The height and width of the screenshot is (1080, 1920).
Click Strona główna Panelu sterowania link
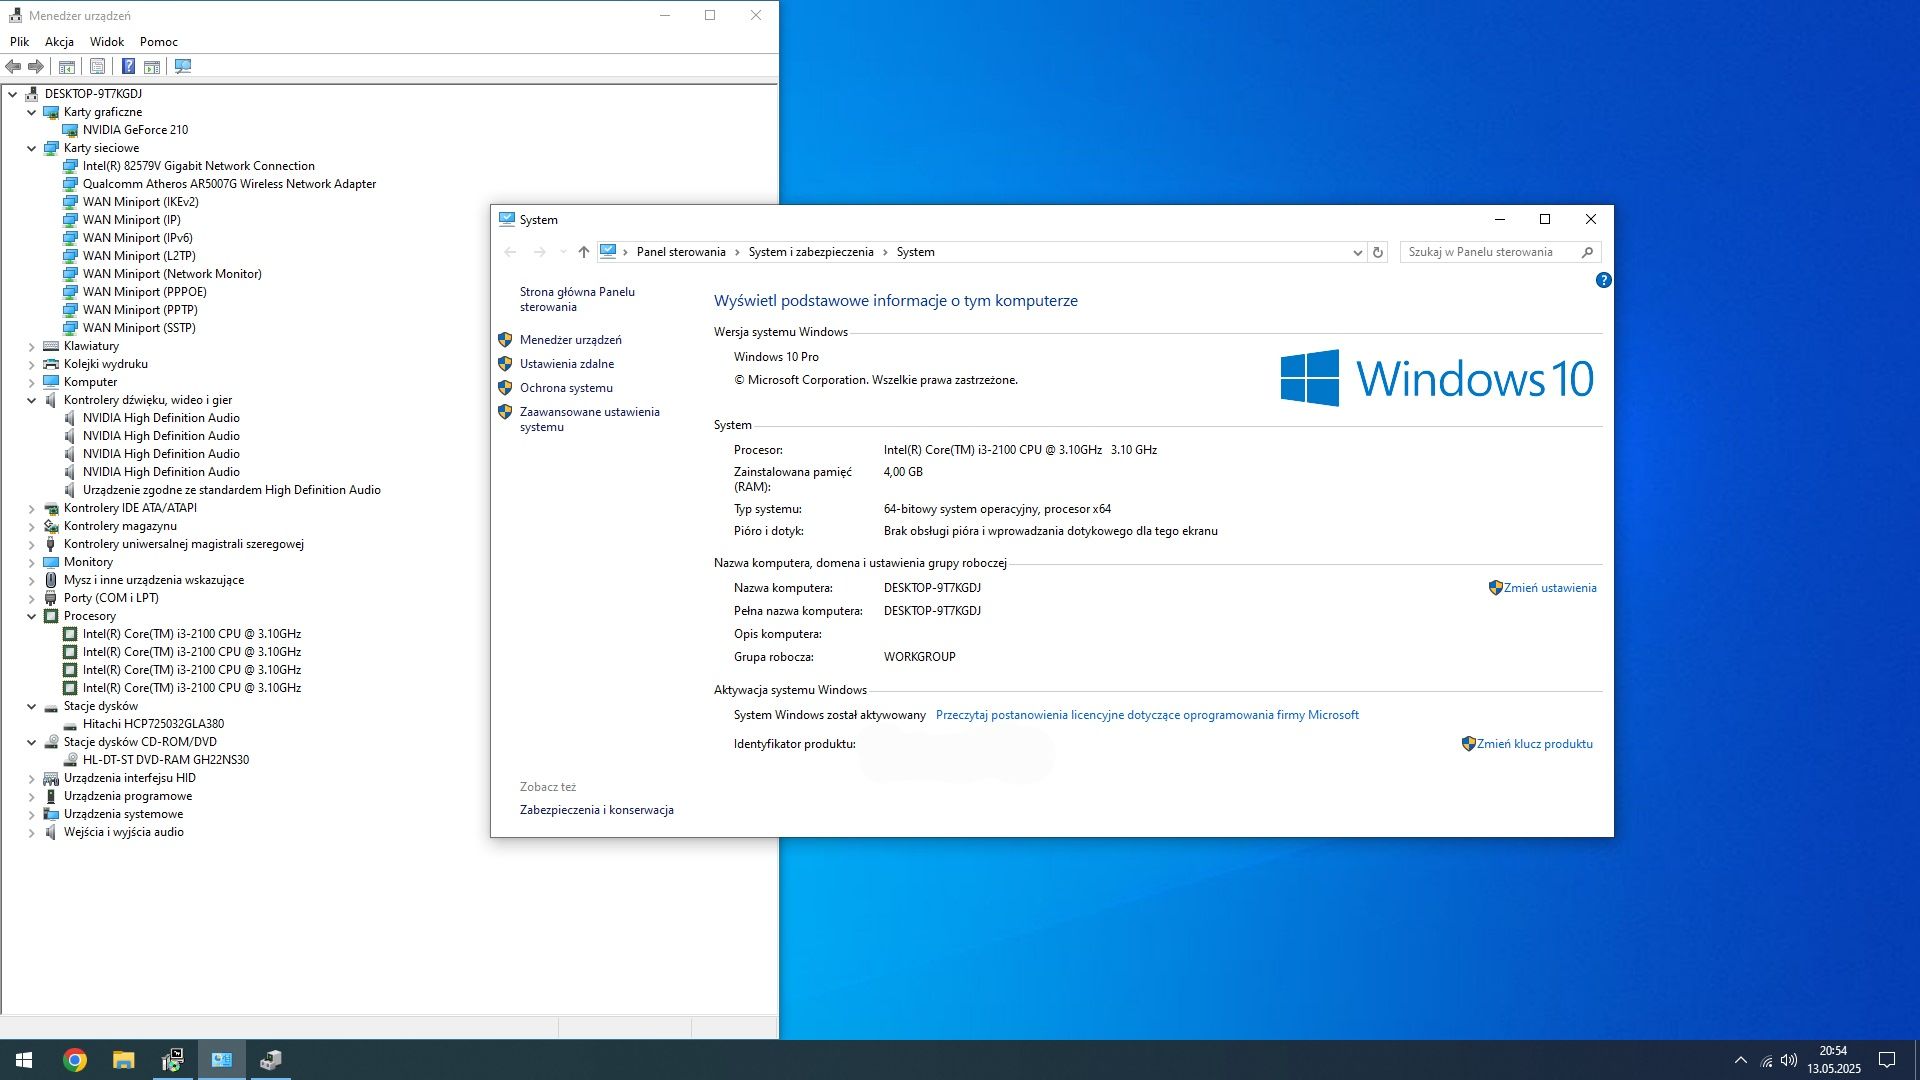coord(577,299)
